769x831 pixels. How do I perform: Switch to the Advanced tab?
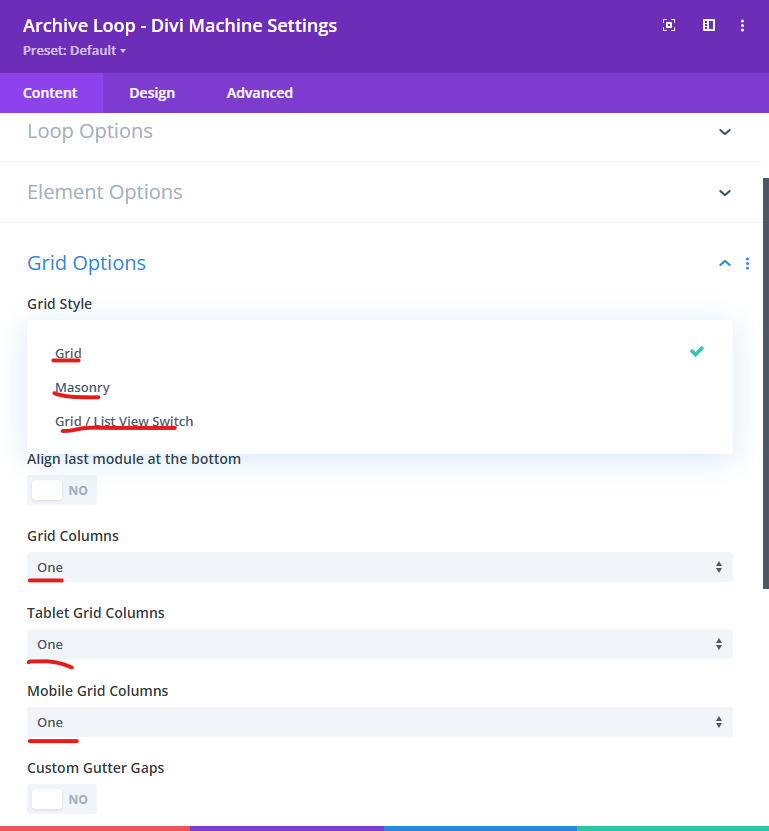click(259, 93)
